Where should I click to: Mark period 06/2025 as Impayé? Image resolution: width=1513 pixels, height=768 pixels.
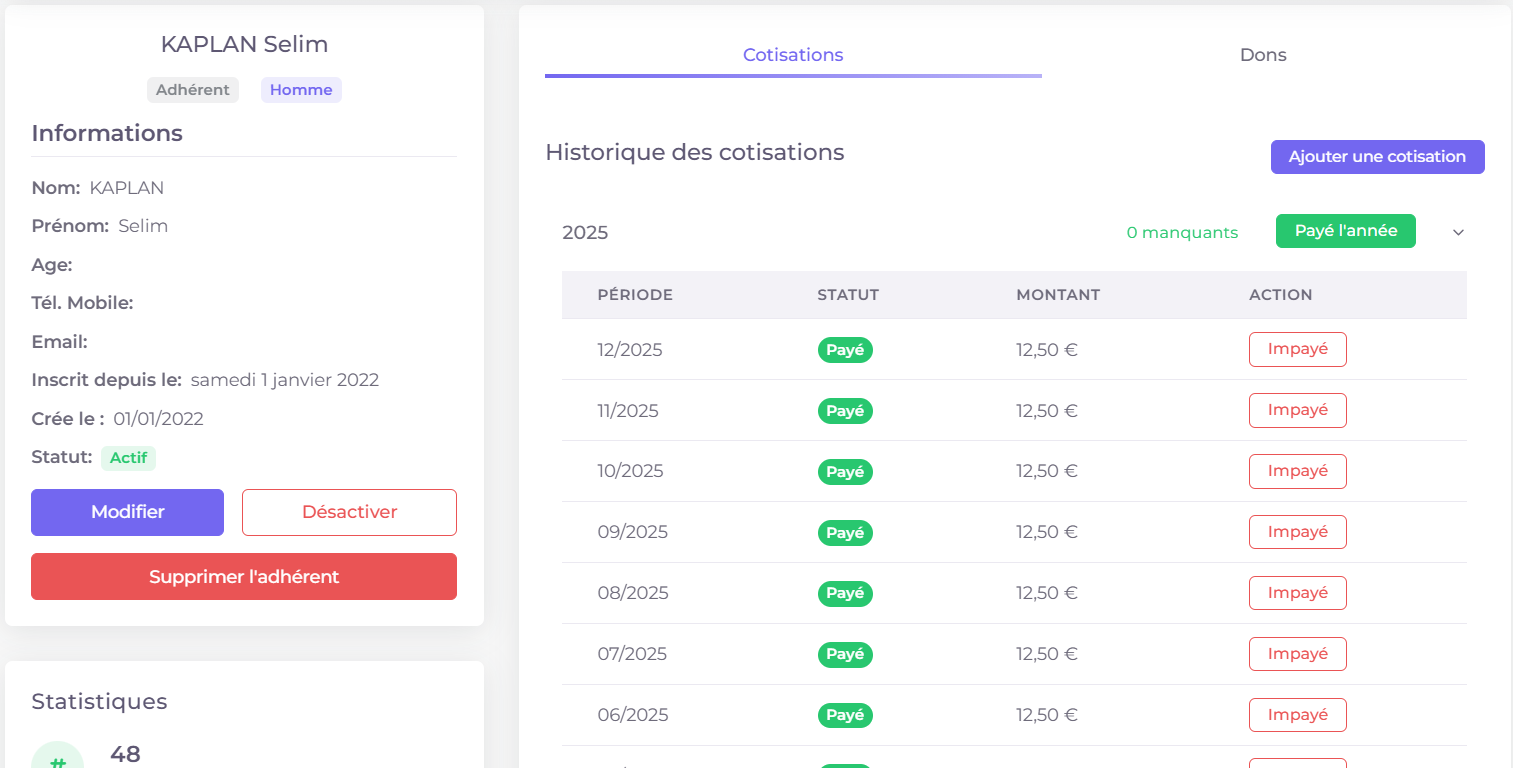[x=1297, y=714]
